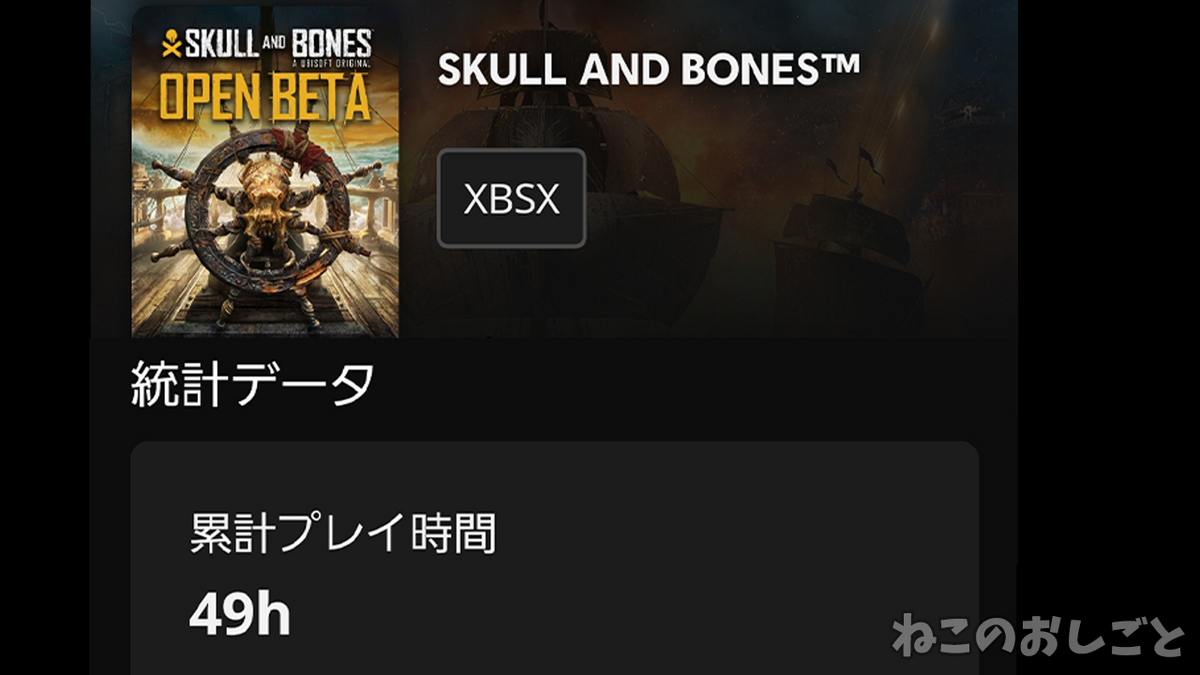Click the ねこのおしごと watermark
This screenshot has width=1200, height=675.
point(1037,635)
